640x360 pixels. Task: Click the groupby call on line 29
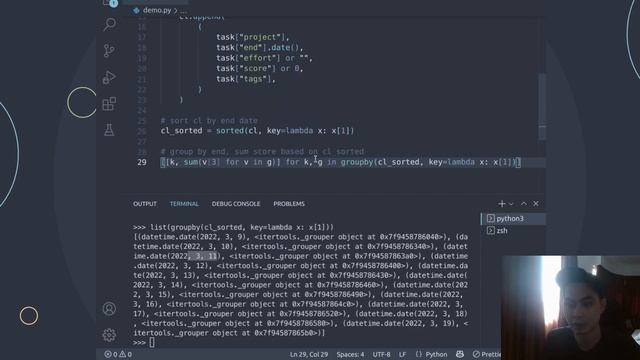coord(357,162)
